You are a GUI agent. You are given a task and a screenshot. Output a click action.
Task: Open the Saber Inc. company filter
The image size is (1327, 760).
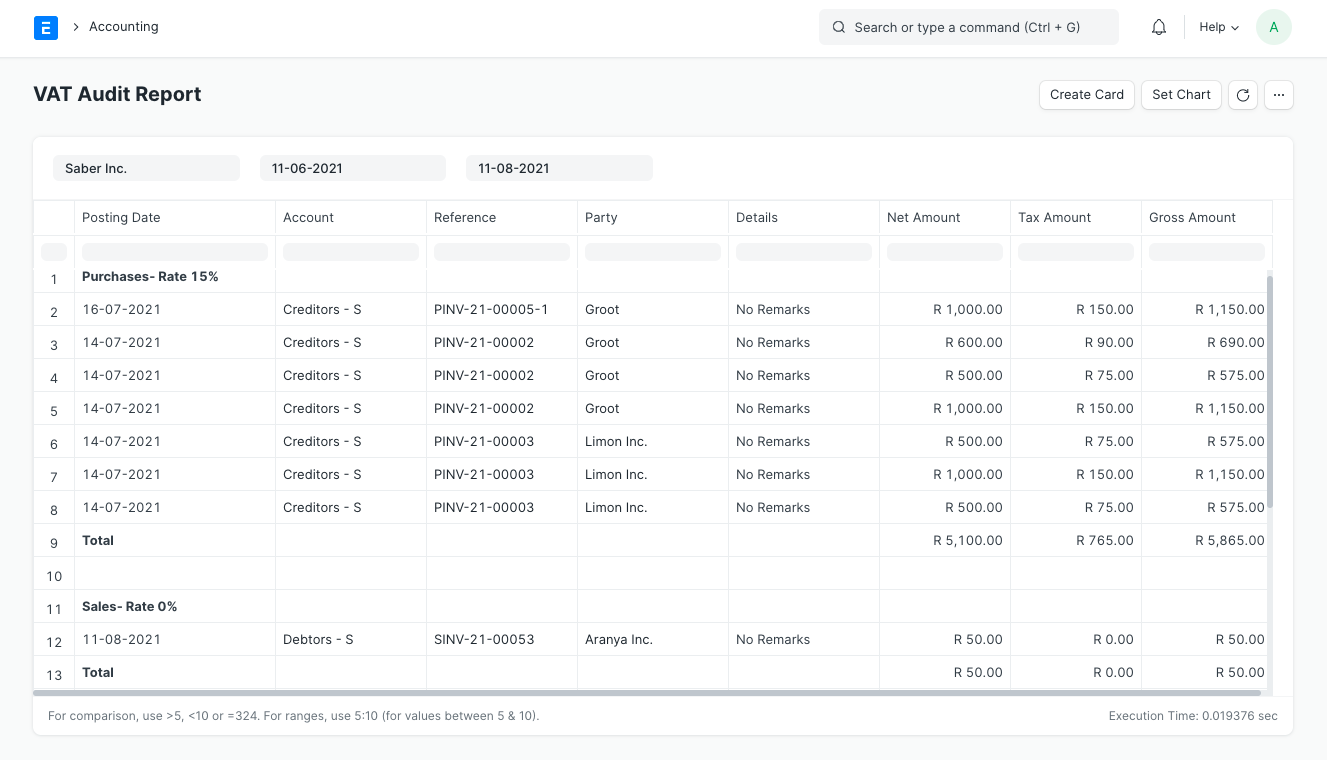click(146, 168)
